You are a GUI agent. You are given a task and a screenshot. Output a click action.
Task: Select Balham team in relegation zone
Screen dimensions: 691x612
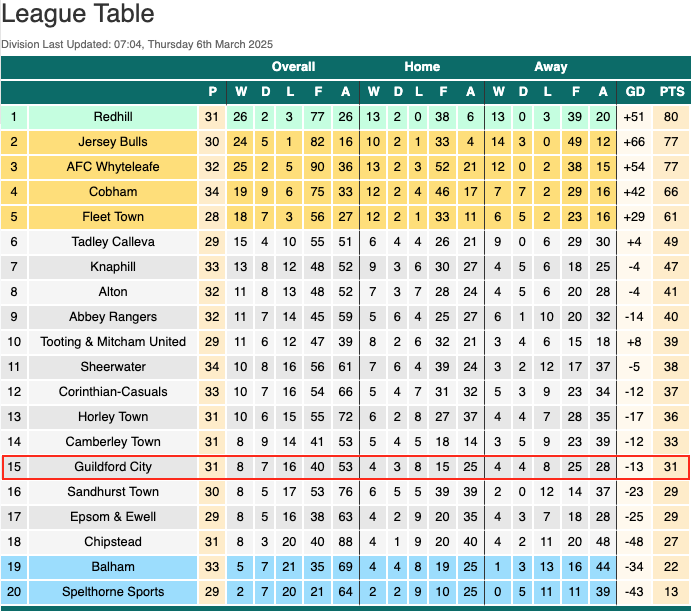[x=113, y=567]
